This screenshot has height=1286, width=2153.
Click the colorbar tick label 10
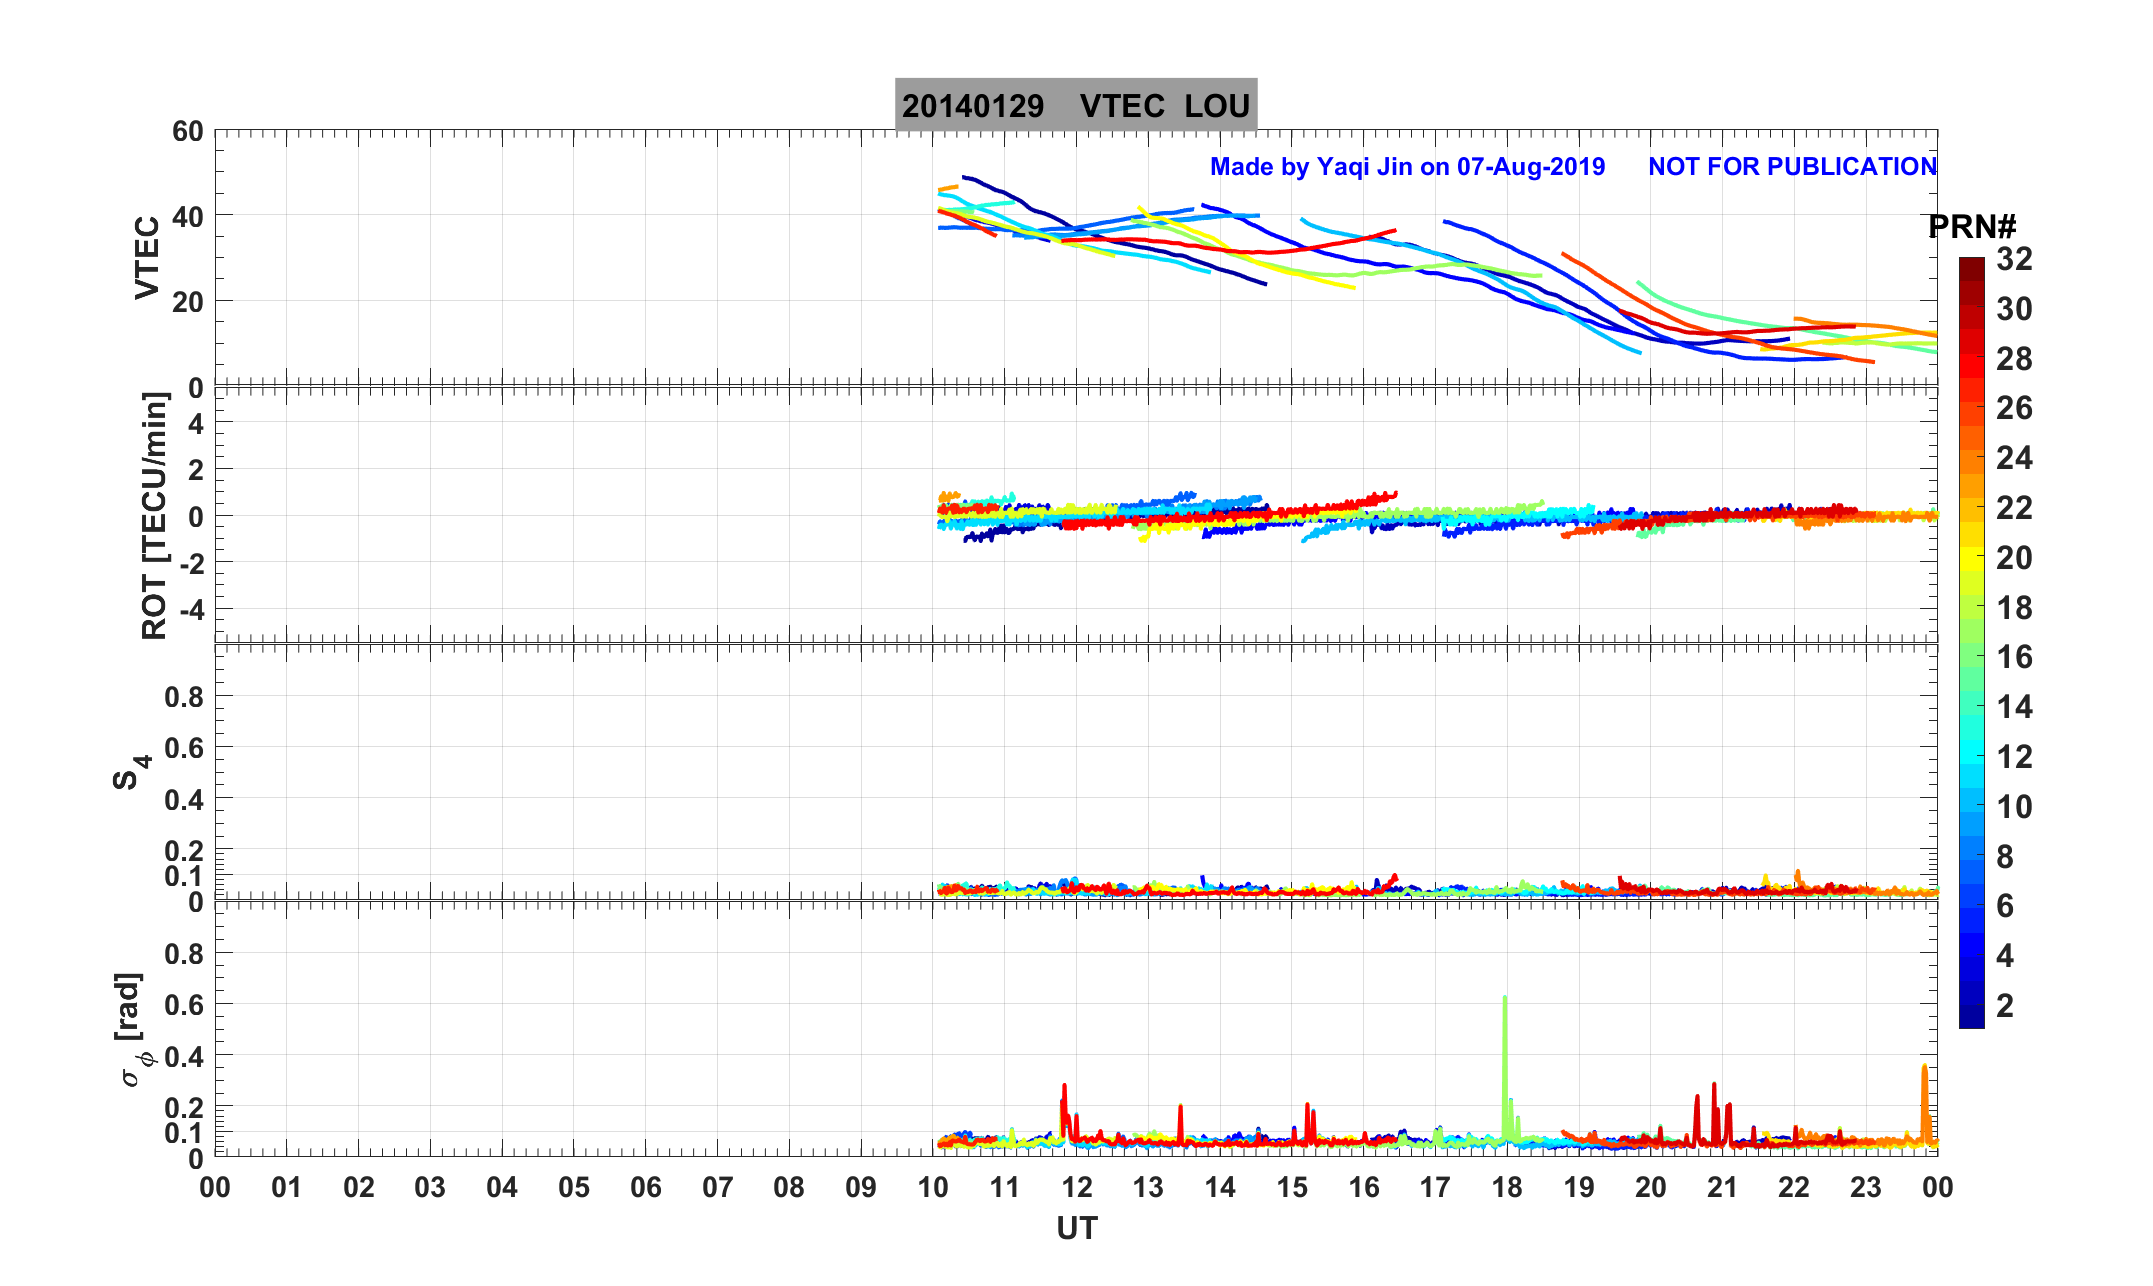[x=2014, y=806]
